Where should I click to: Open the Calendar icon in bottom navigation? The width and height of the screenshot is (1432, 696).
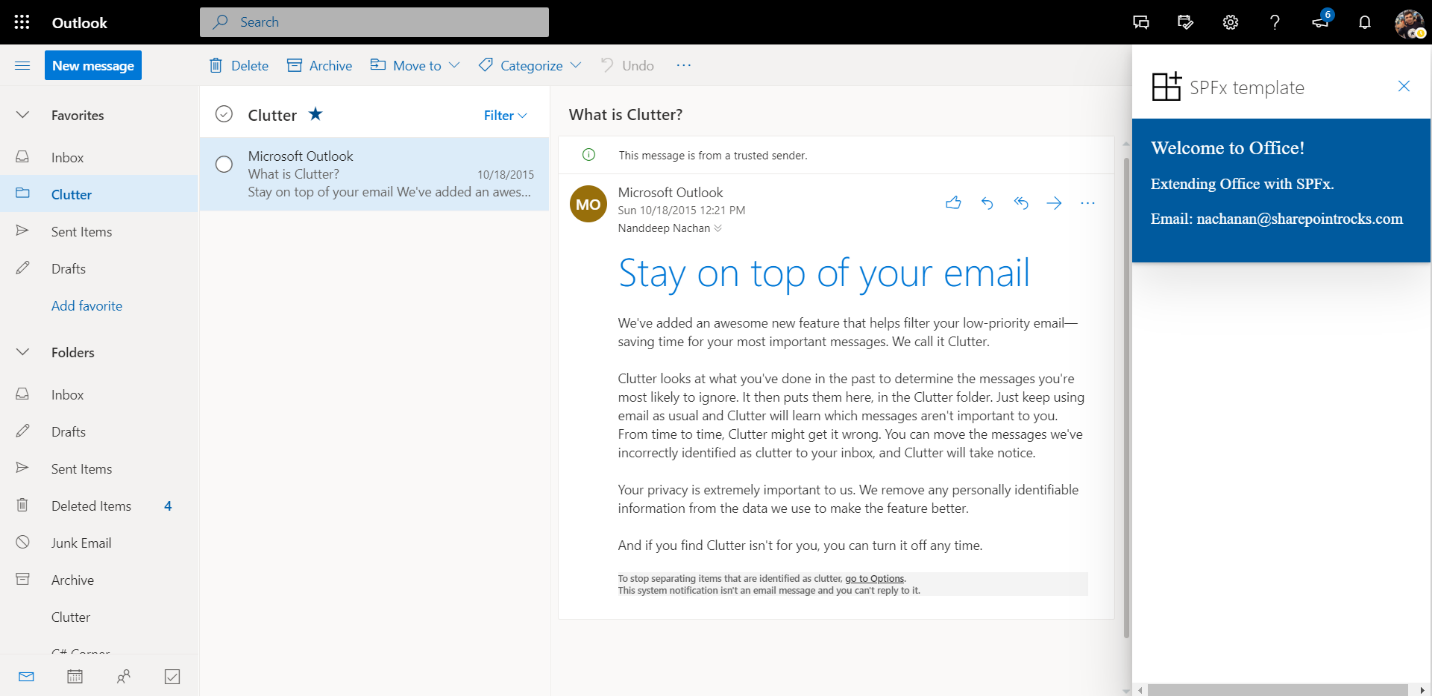pos(75,677)
